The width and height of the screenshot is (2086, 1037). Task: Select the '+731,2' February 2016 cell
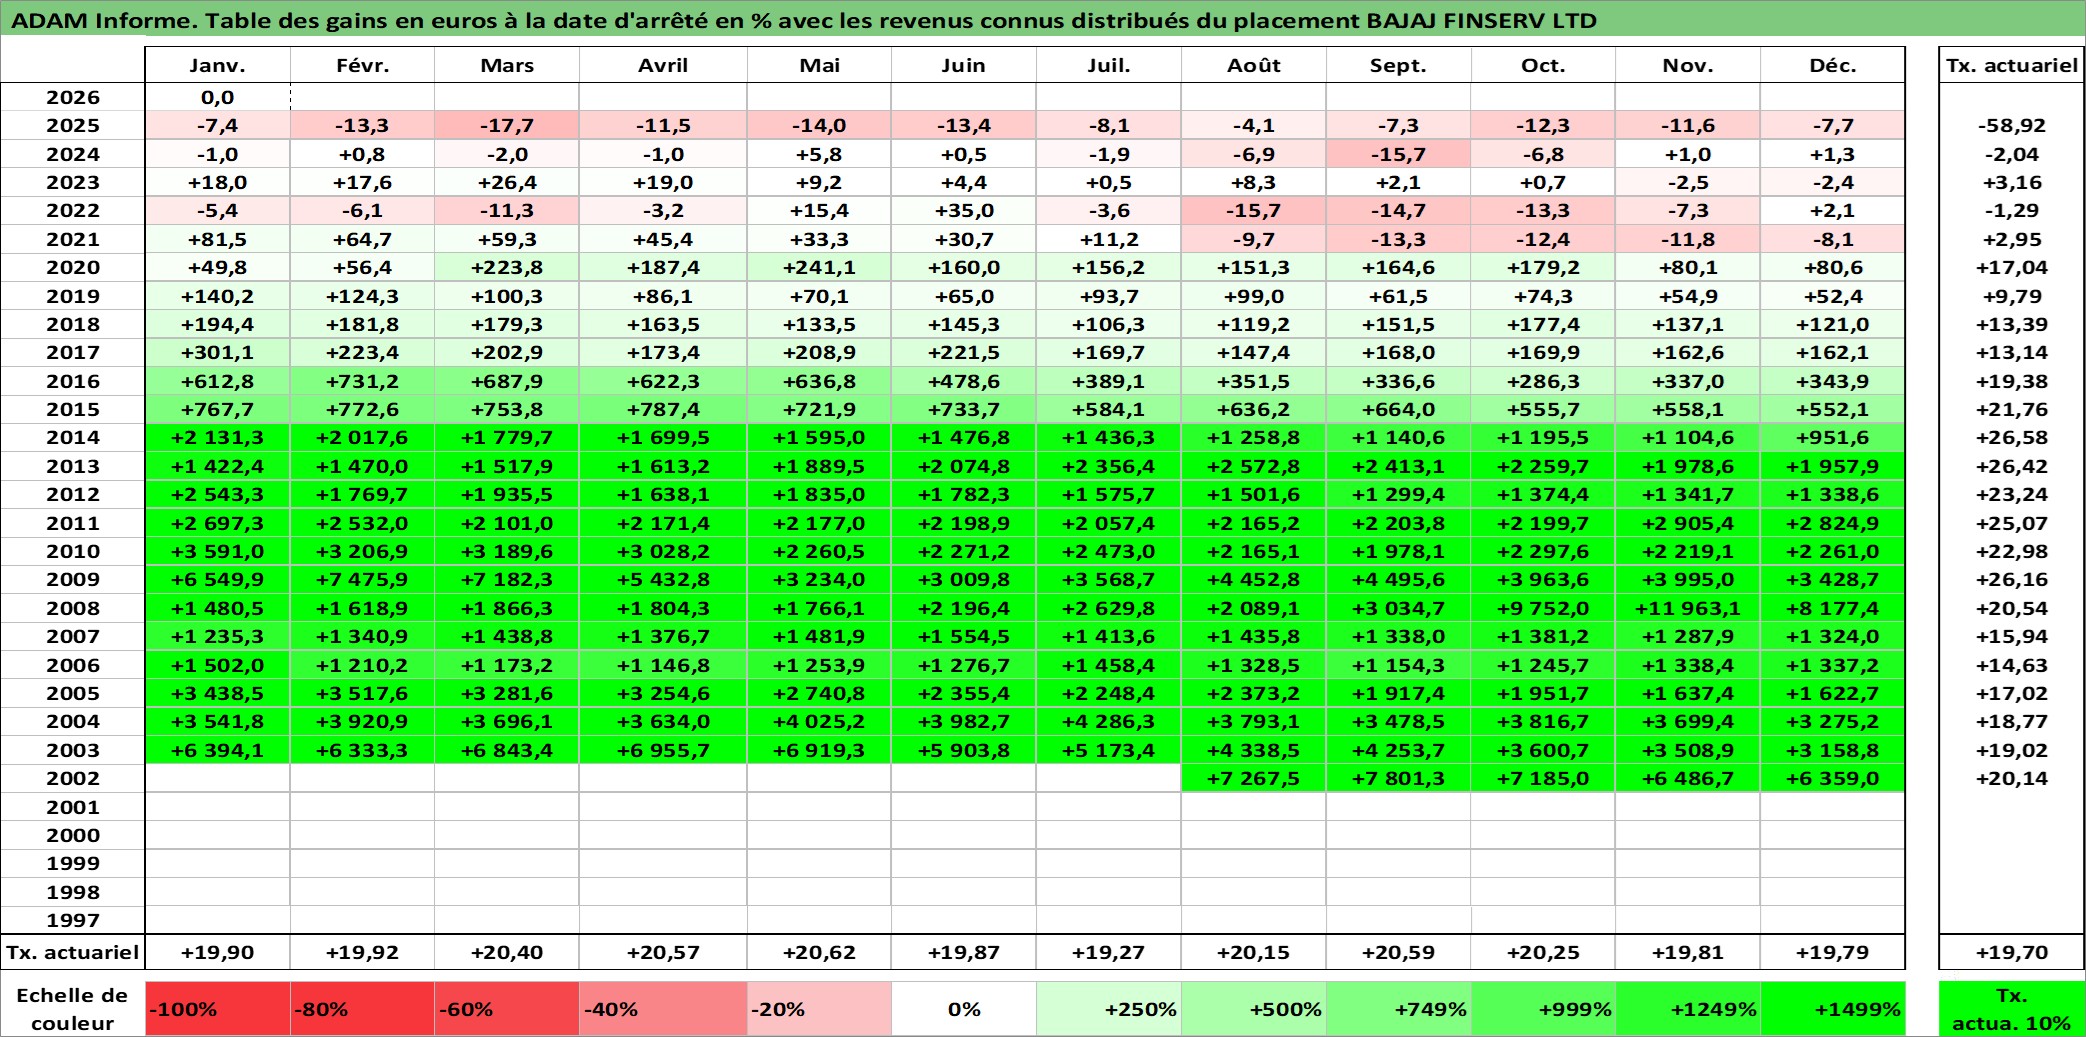362,381
